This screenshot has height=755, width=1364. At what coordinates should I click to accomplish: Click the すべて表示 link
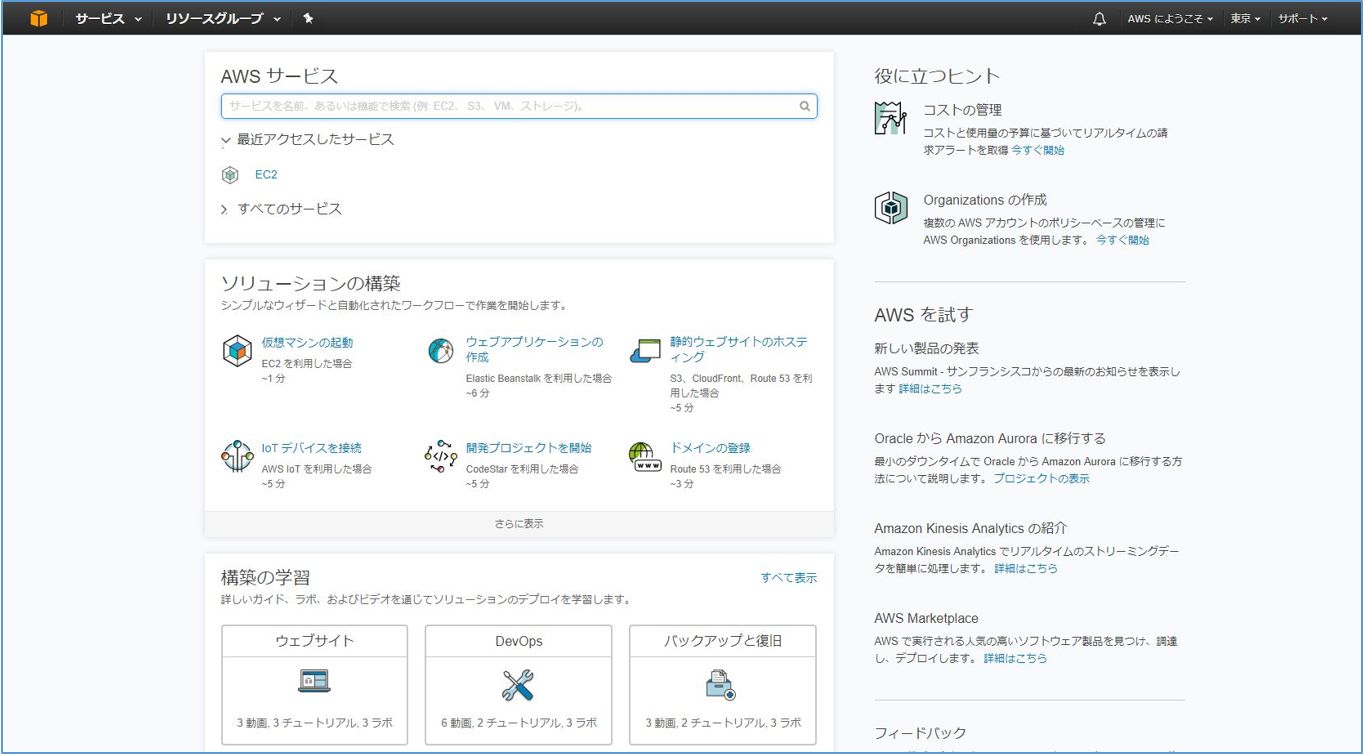click(788, 578)
